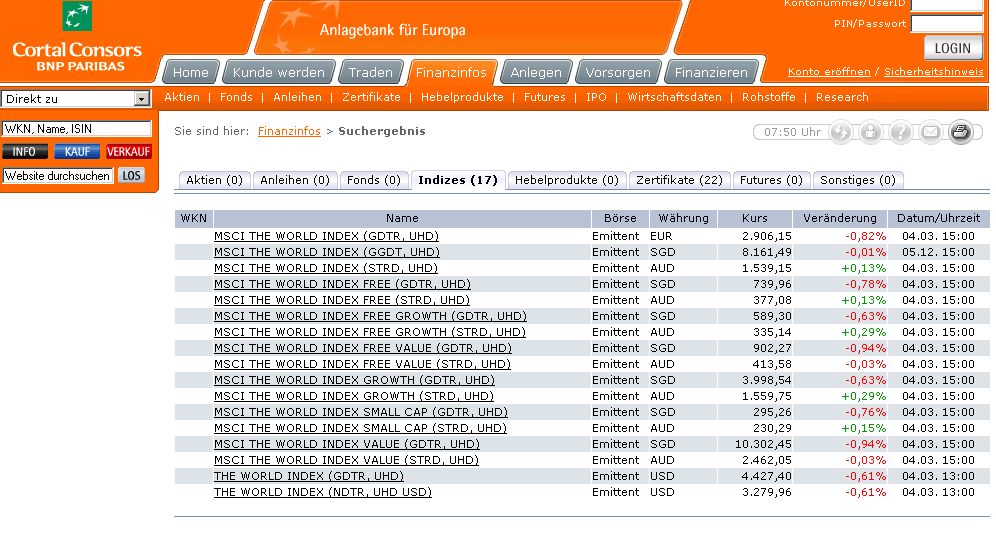
Task: Open the Finanzieren navigation tab
Action: pos(711,72)
